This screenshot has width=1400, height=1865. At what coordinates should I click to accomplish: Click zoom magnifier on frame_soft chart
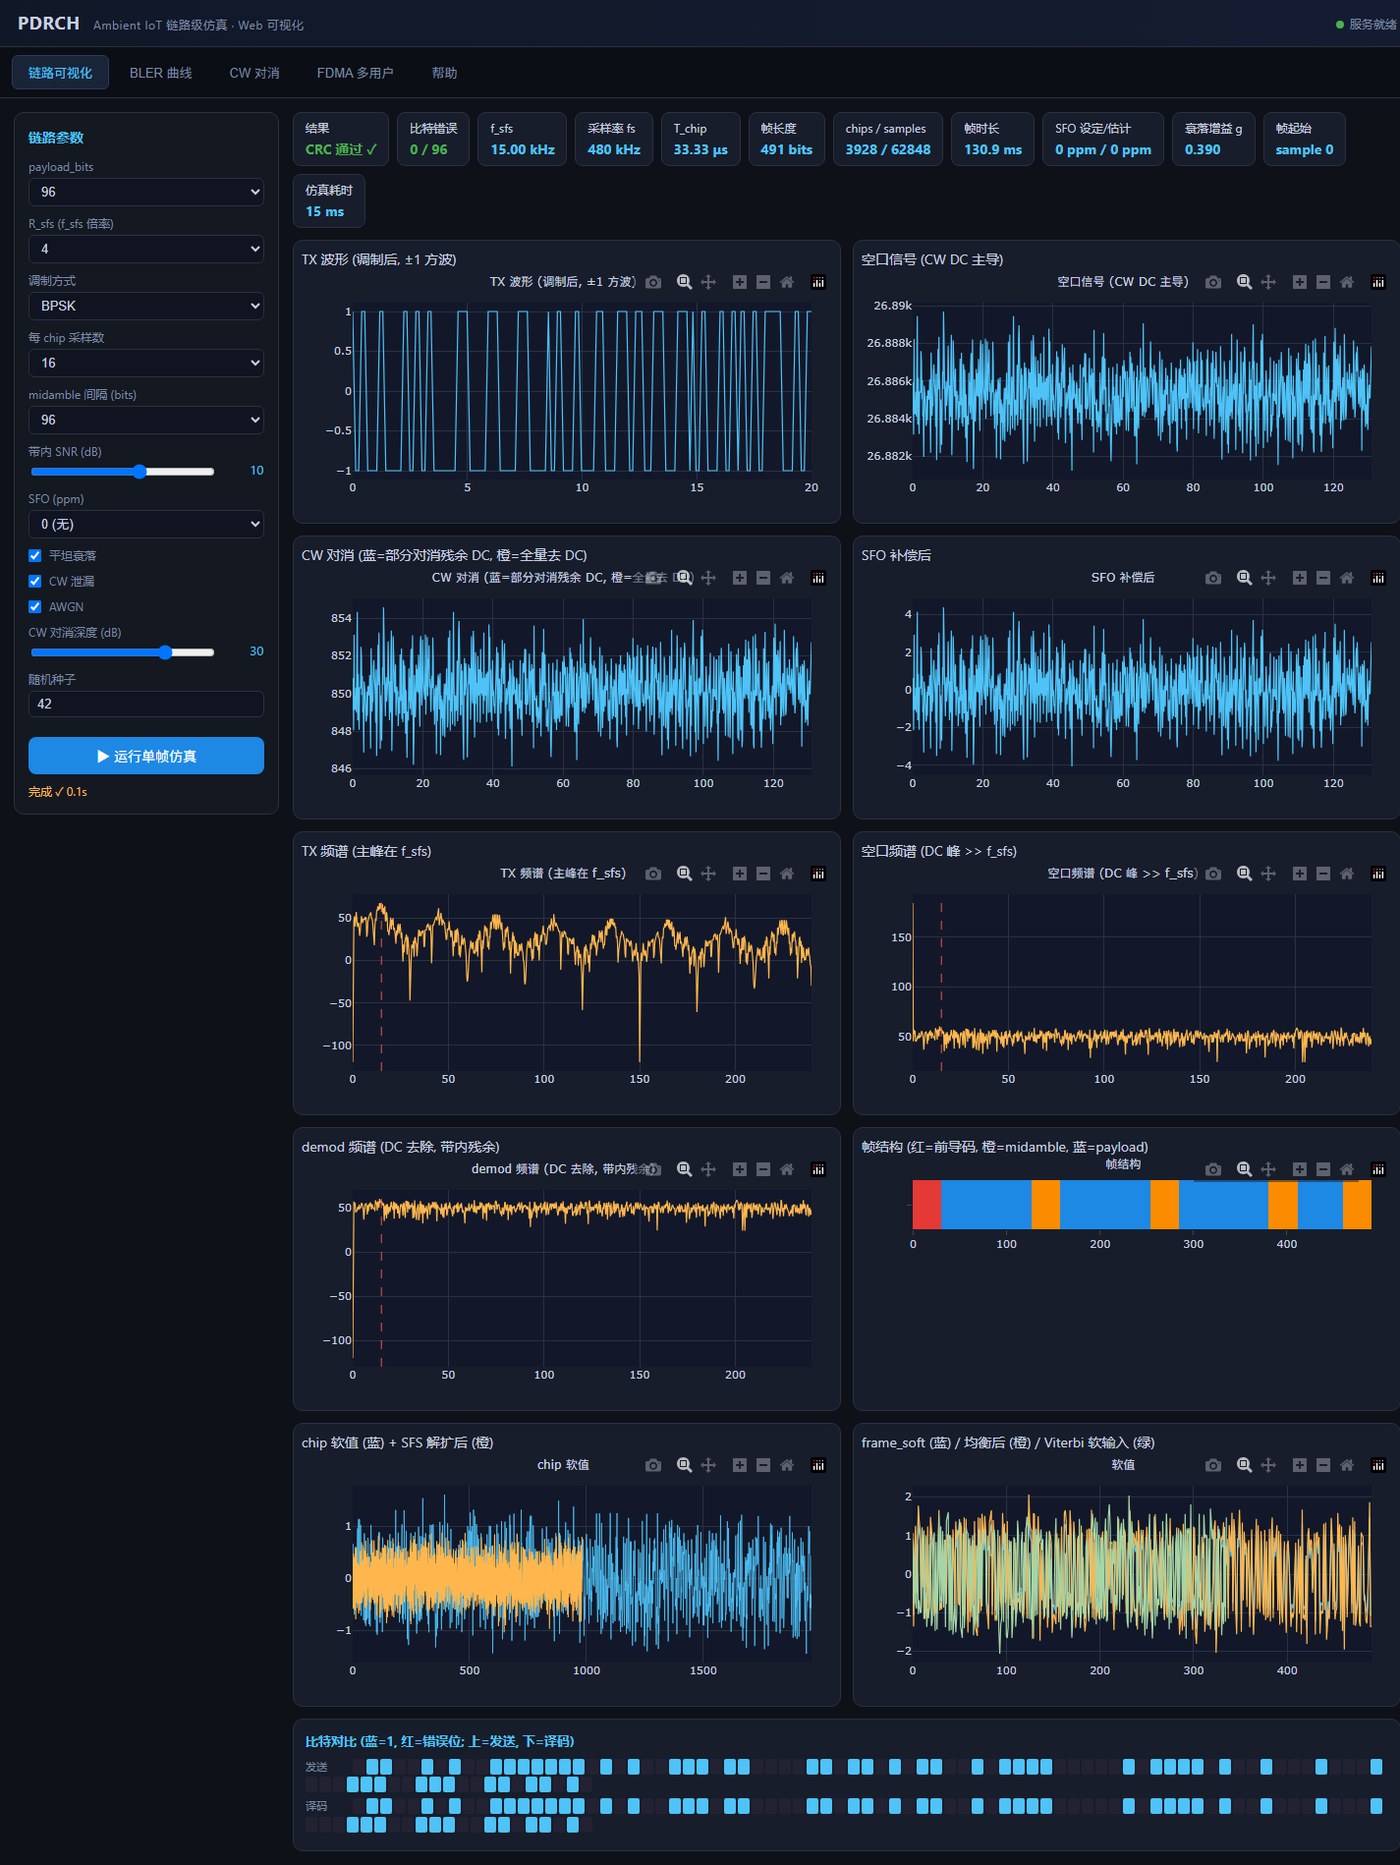coord(1244,1465)
